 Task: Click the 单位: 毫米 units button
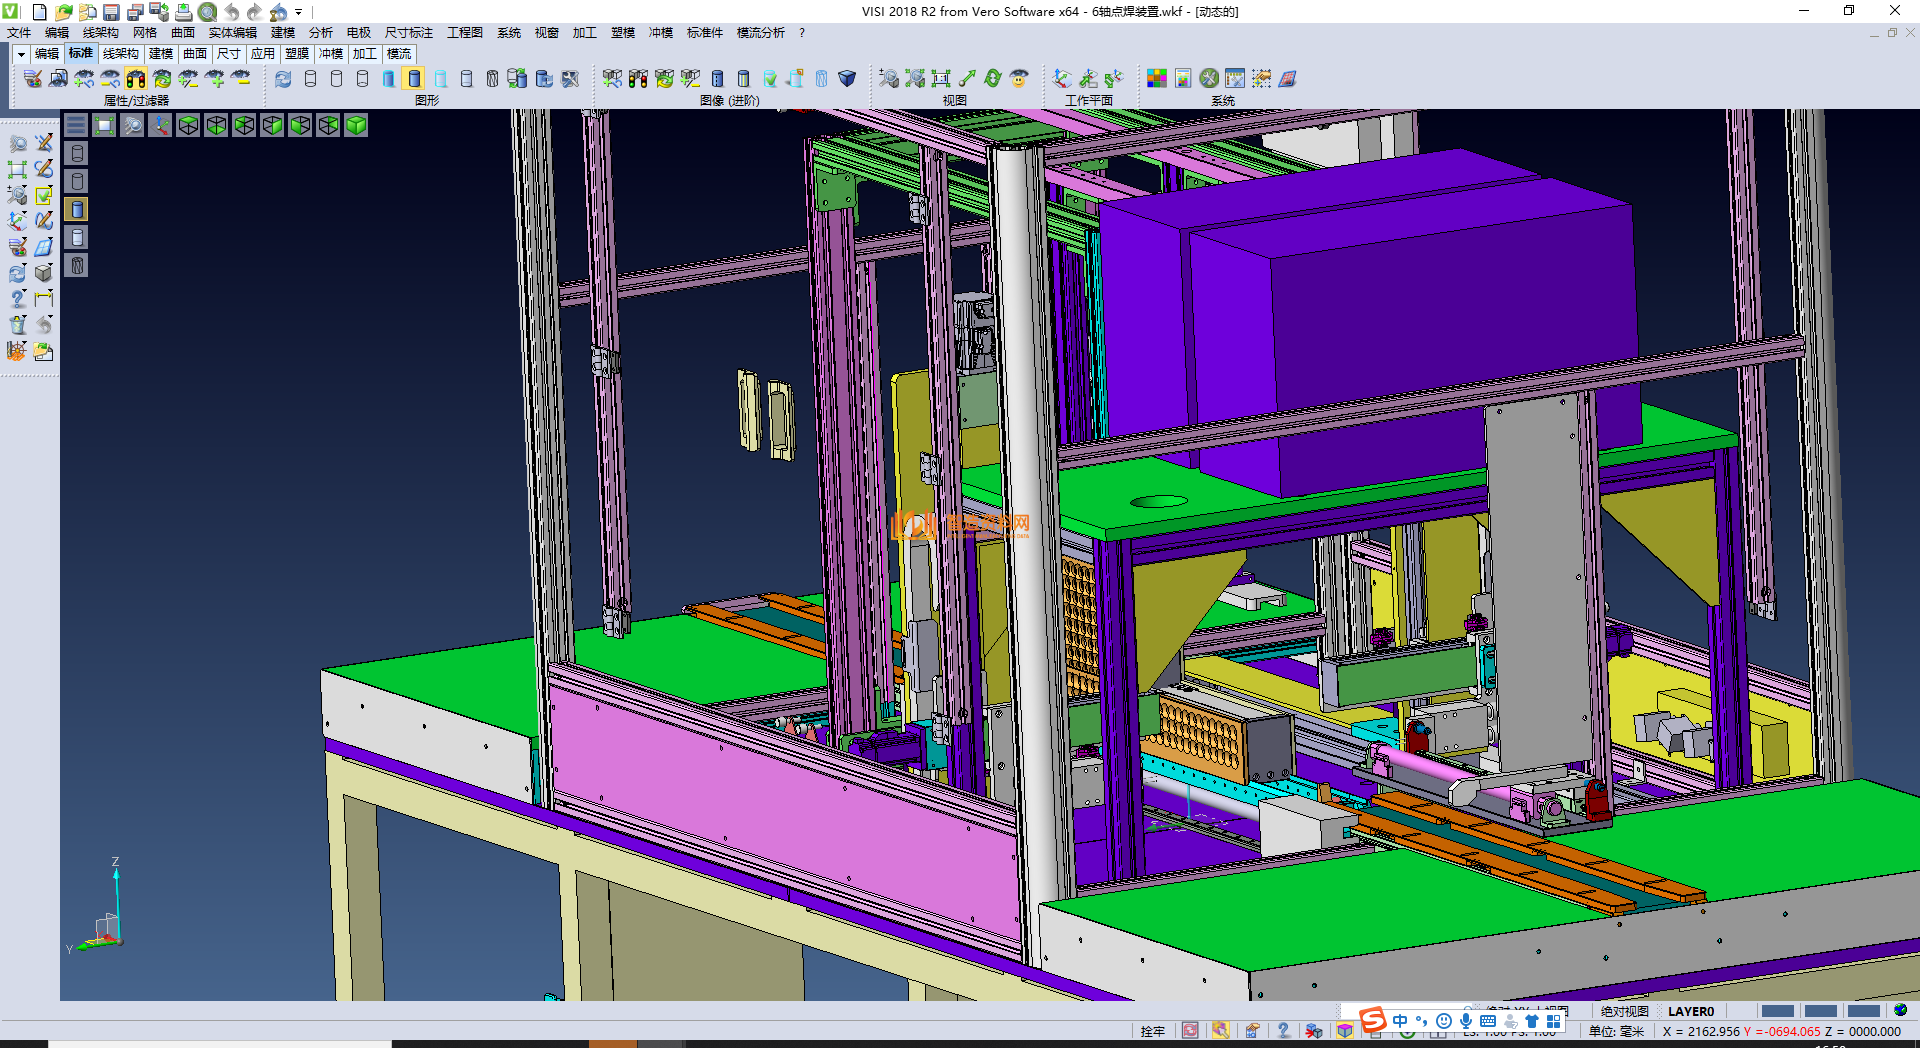tap(1616, 1031)
